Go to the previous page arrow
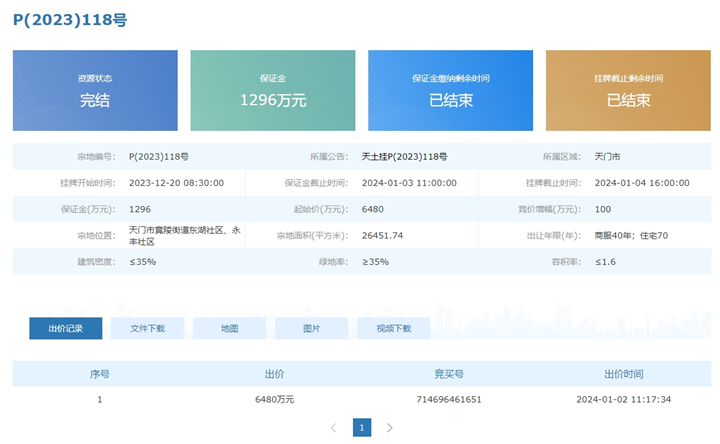Screen dimensions: 720x444 pyautogui.click(x=334, y=428)
